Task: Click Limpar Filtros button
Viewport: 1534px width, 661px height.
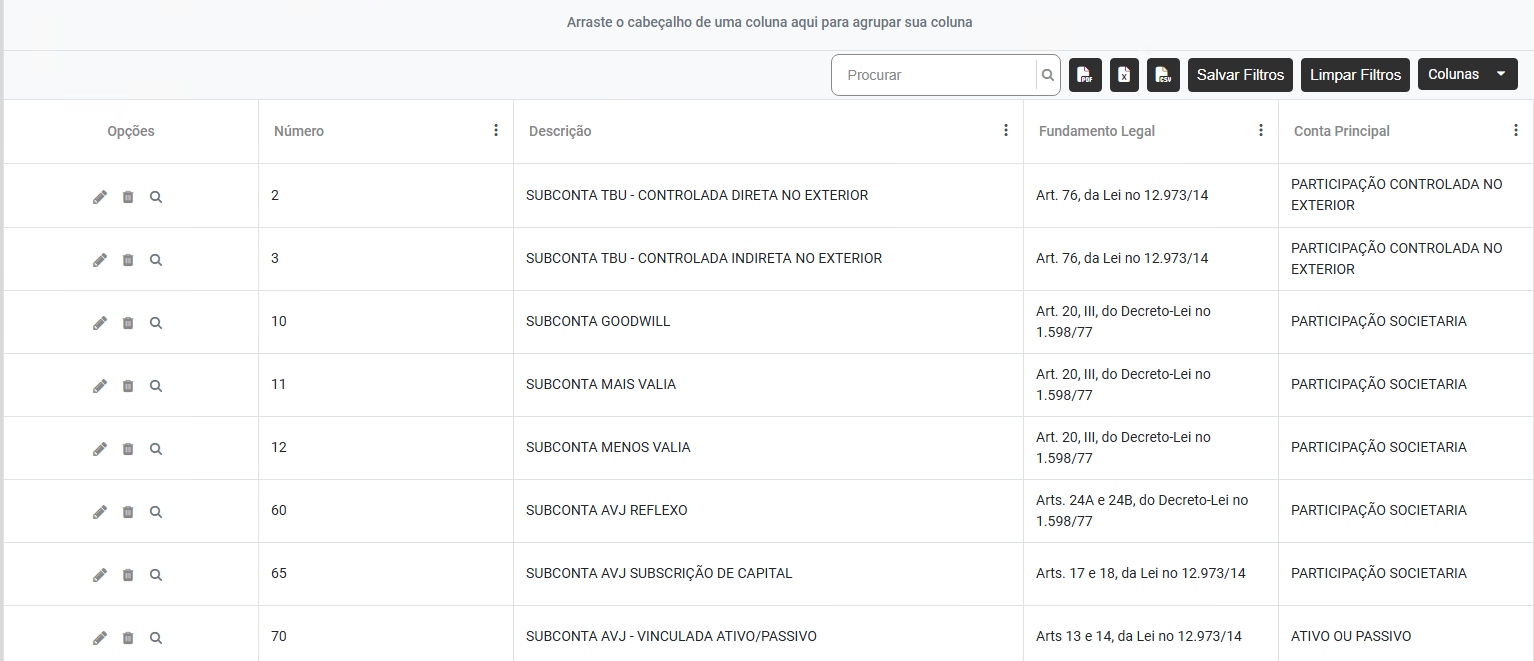Action: click(1355, 75)
